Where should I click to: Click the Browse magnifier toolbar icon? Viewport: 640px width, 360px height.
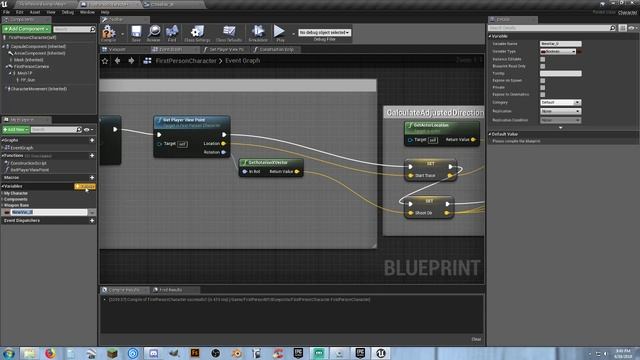coord(154,33)
